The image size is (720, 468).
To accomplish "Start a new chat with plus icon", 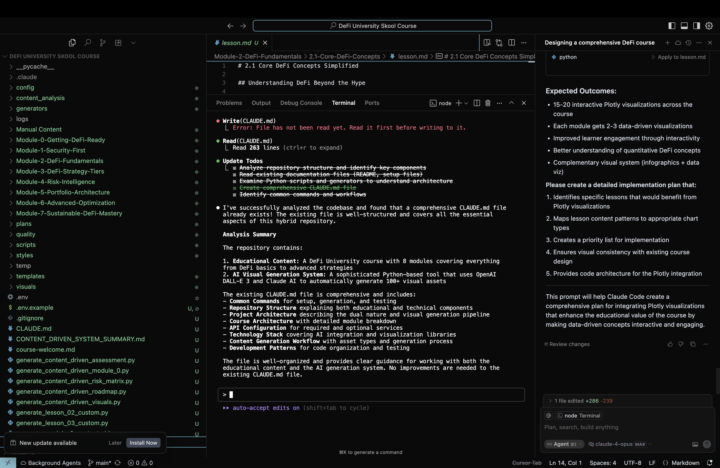I will (x=667, y=43).
